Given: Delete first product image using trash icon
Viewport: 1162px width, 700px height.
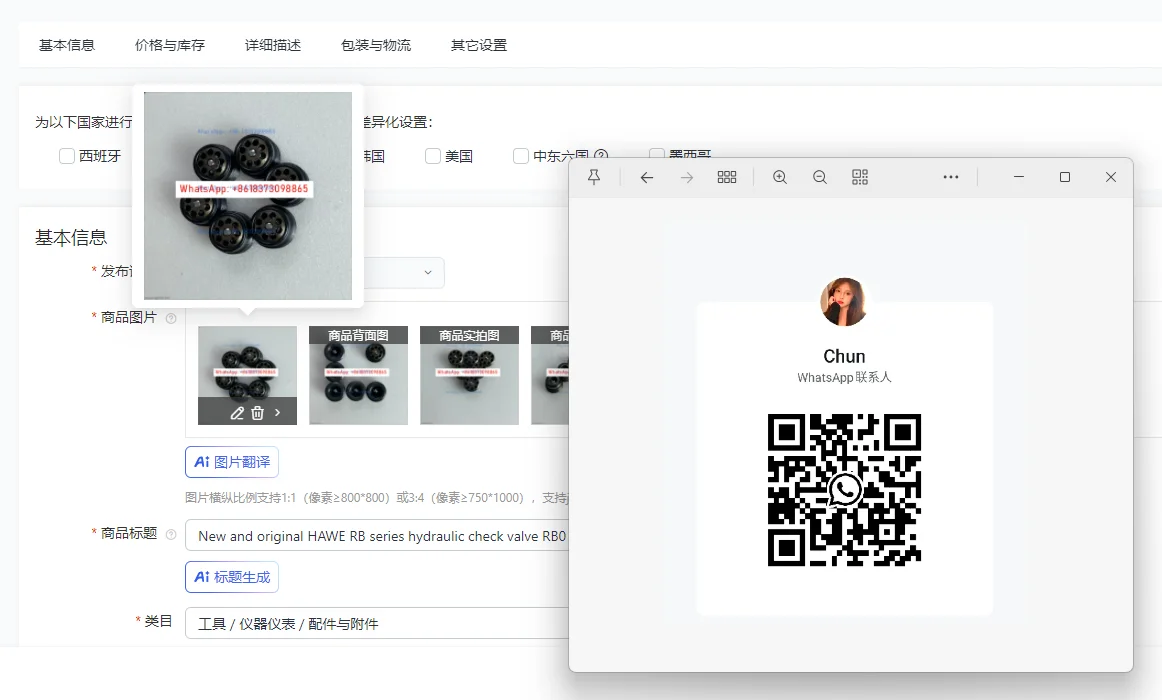Looking at the screenshot, I should [x=257, y=412].
